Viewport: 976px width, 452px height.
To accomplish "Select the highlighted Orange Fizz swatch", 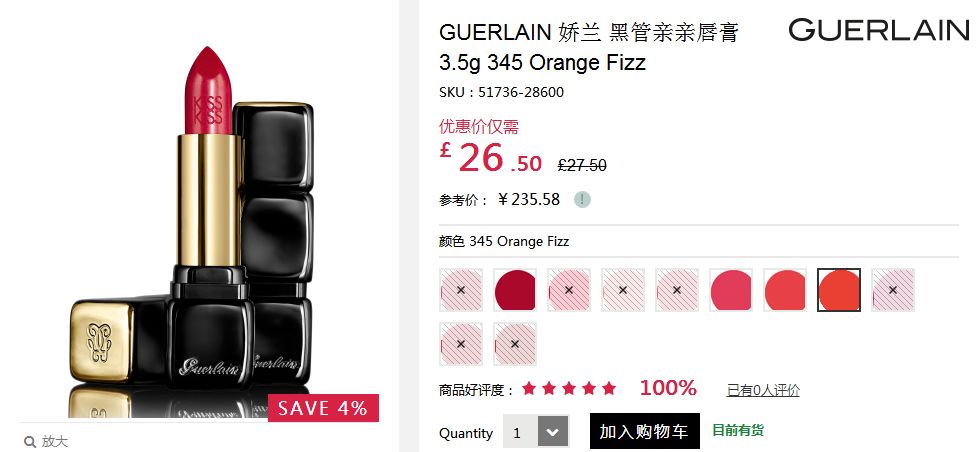I will 839,290.
